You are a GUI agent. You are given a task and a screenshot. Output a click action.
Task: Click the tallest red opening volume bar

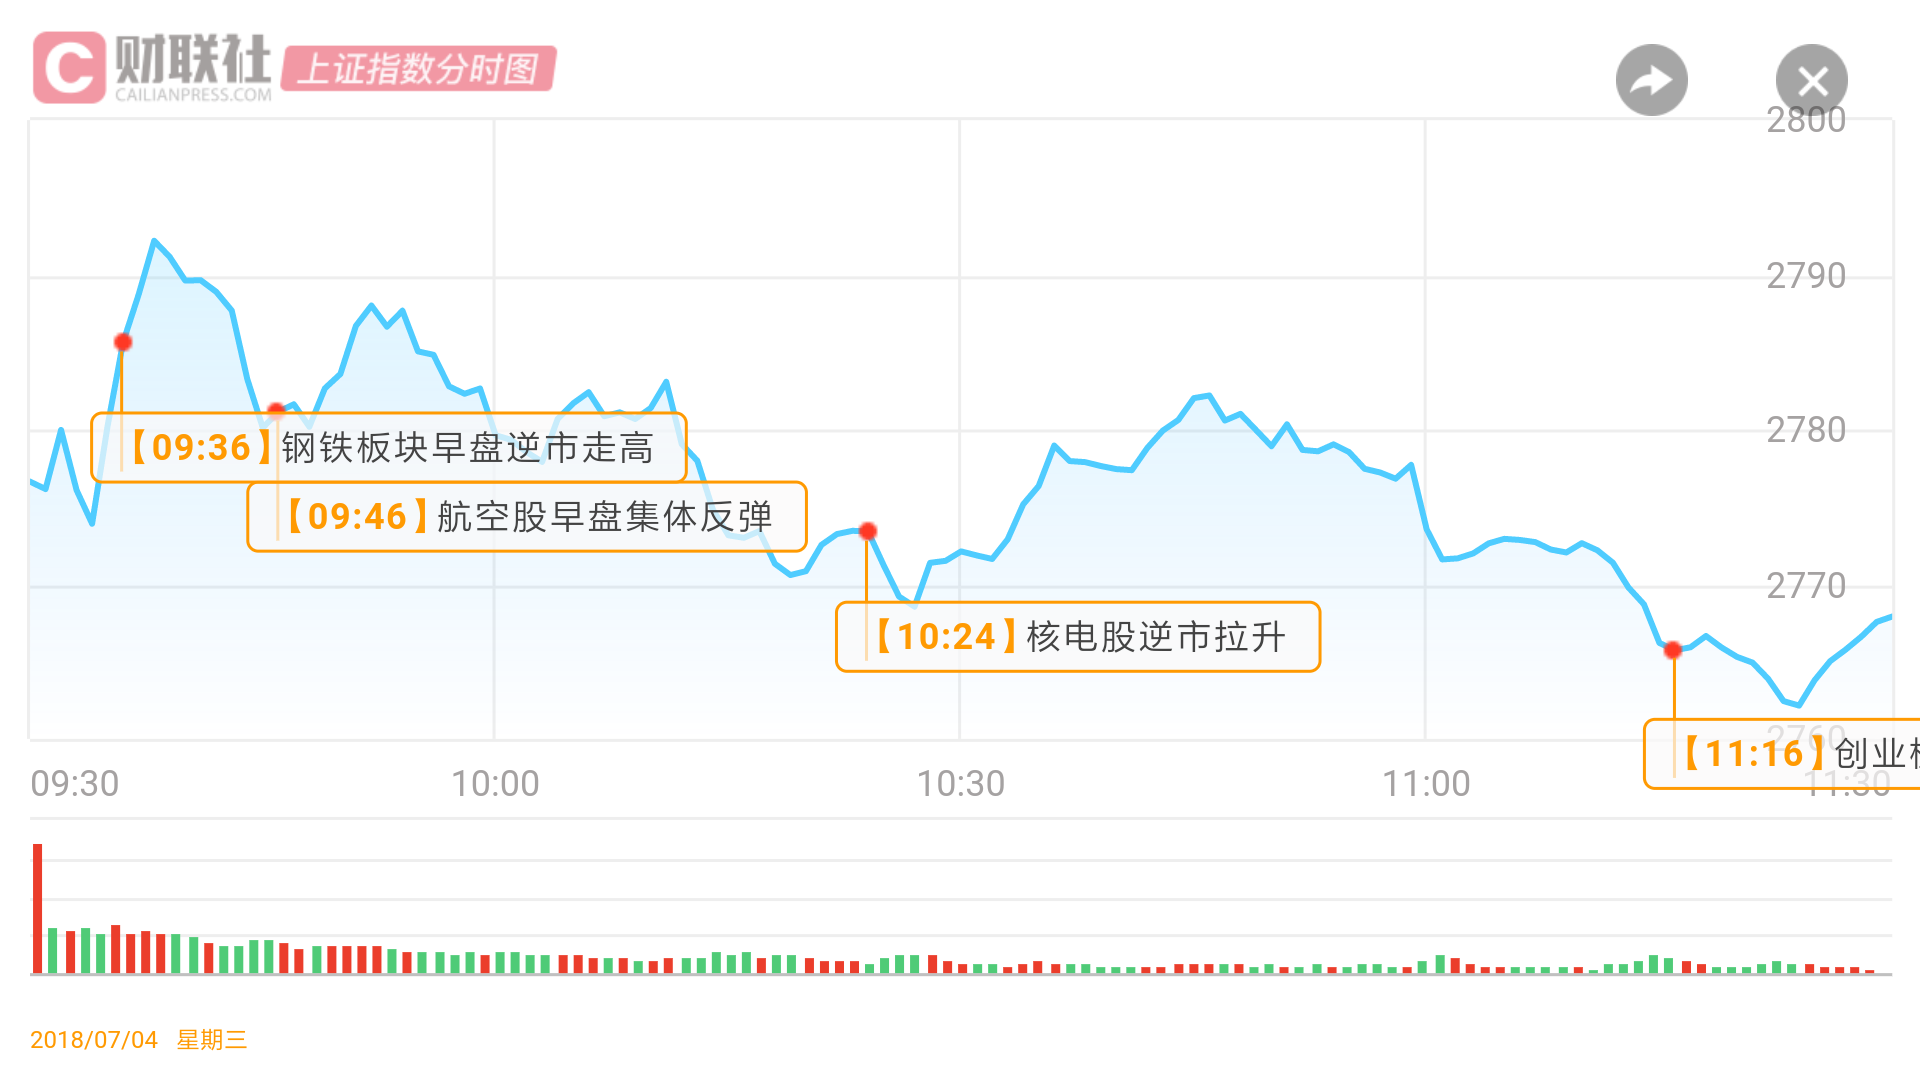click(38, 908)
